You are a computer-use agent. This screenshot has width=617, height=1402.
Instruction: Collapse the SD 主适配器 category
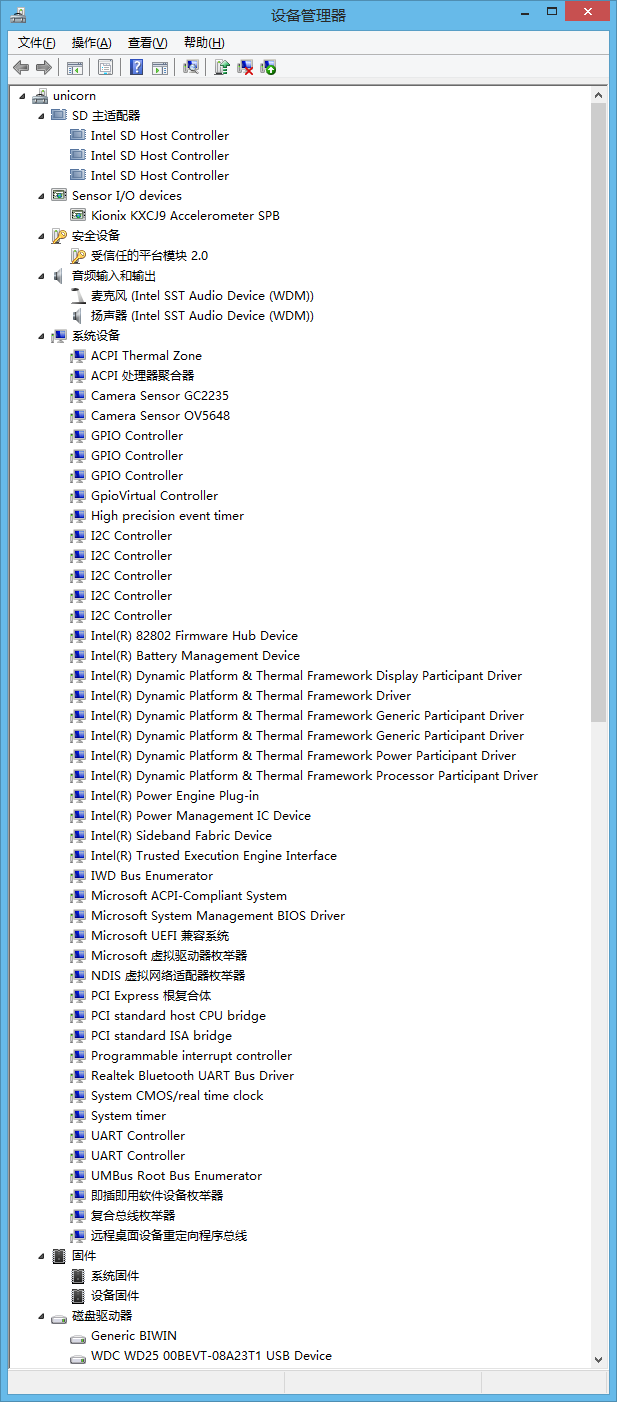click(x=42, y=116)
